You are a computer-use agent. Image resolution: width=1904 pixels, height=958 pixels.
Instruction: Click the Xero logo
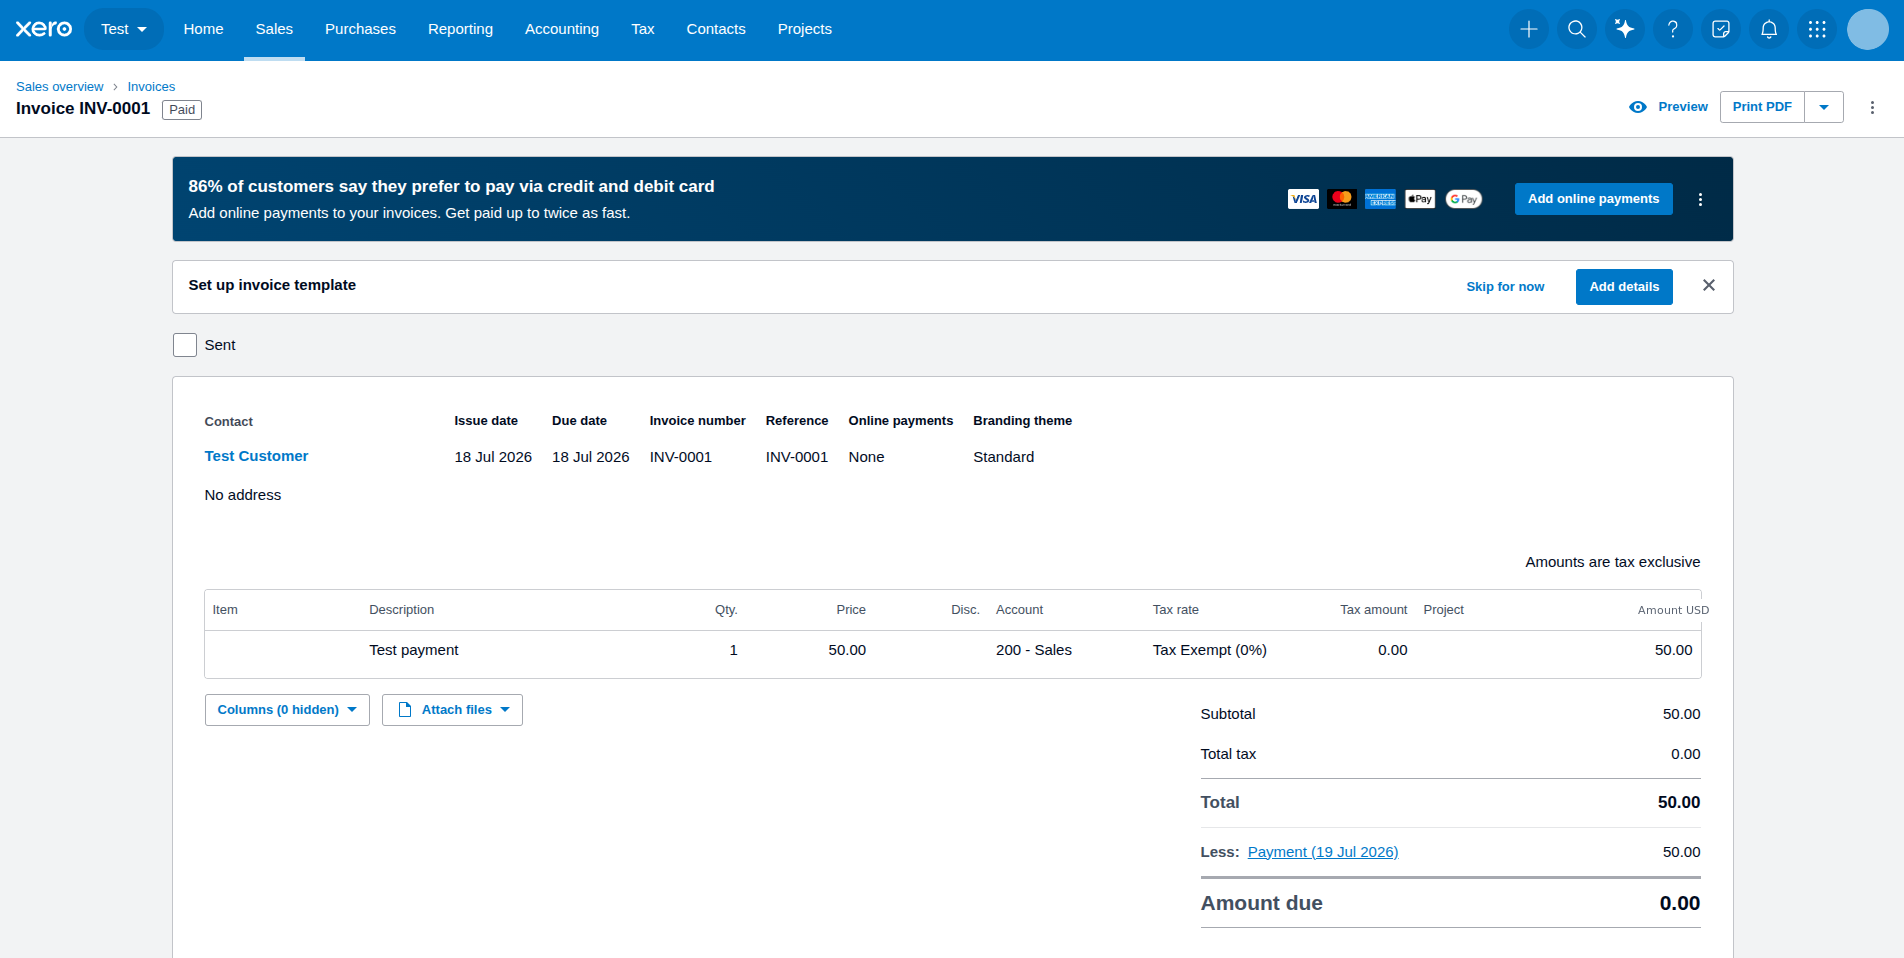coord(44,29)
